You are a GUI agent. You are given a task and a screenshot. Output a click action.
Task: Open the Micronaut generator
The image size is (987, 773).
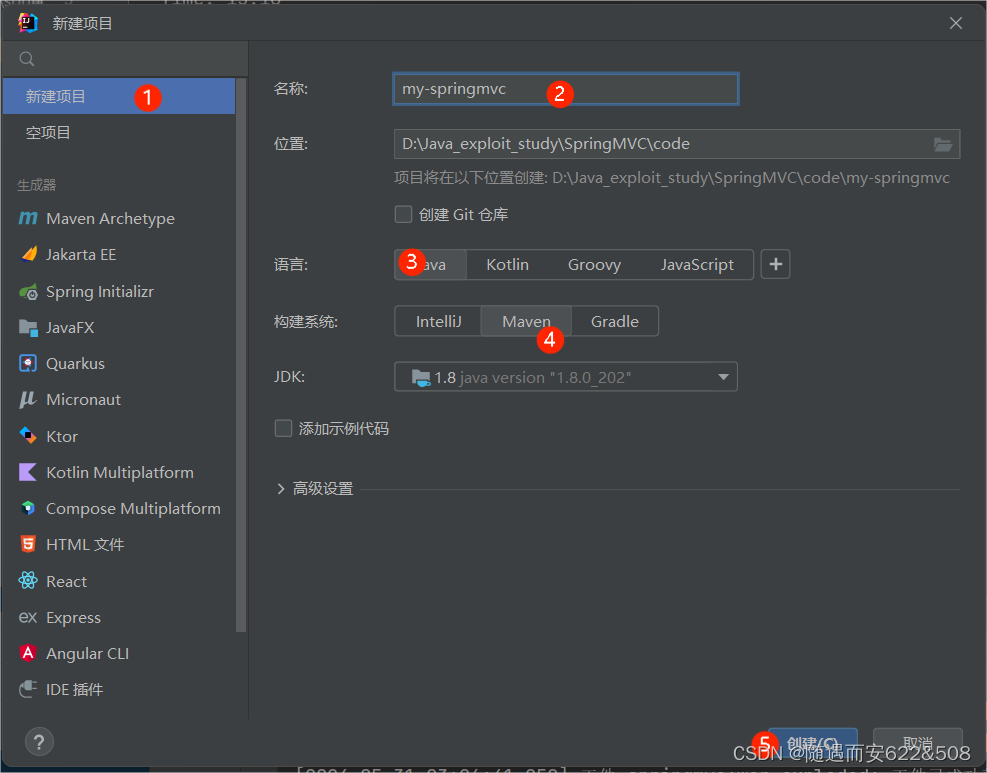point(84,399)
